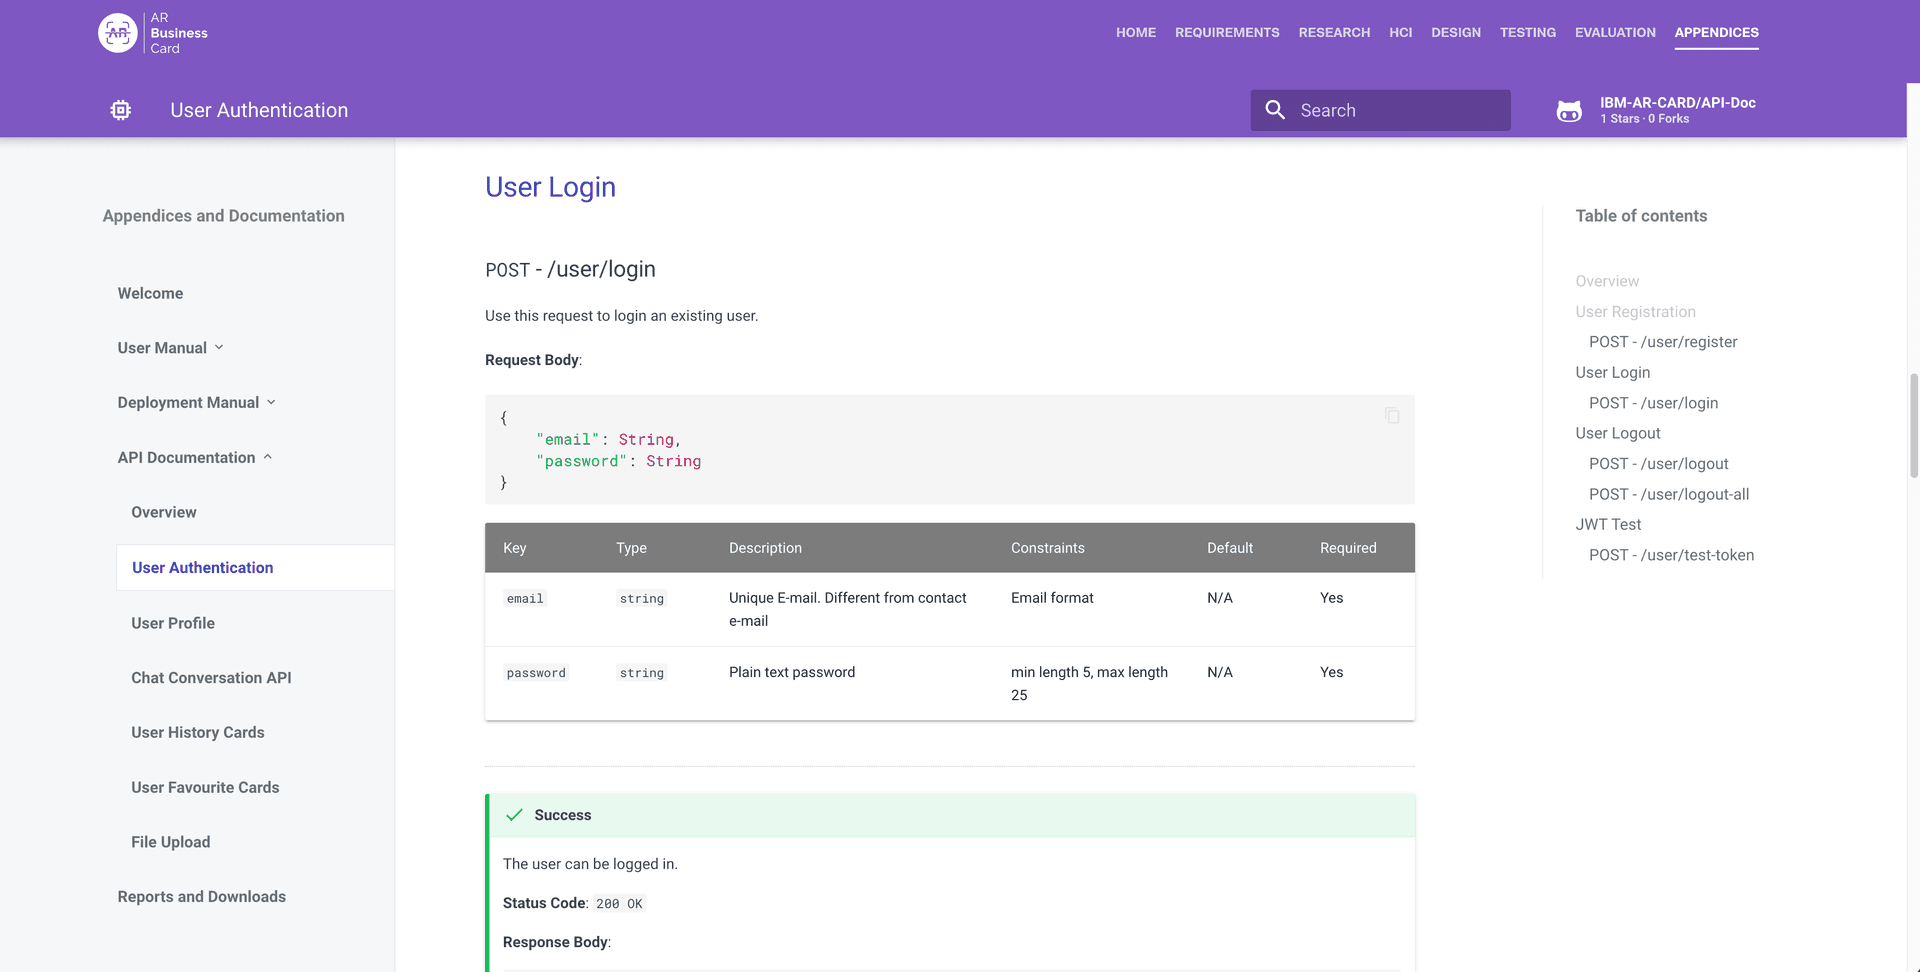Screen dimensions: 1920x972
Task: Open the TESTING nav tab
Action: 1528,33
